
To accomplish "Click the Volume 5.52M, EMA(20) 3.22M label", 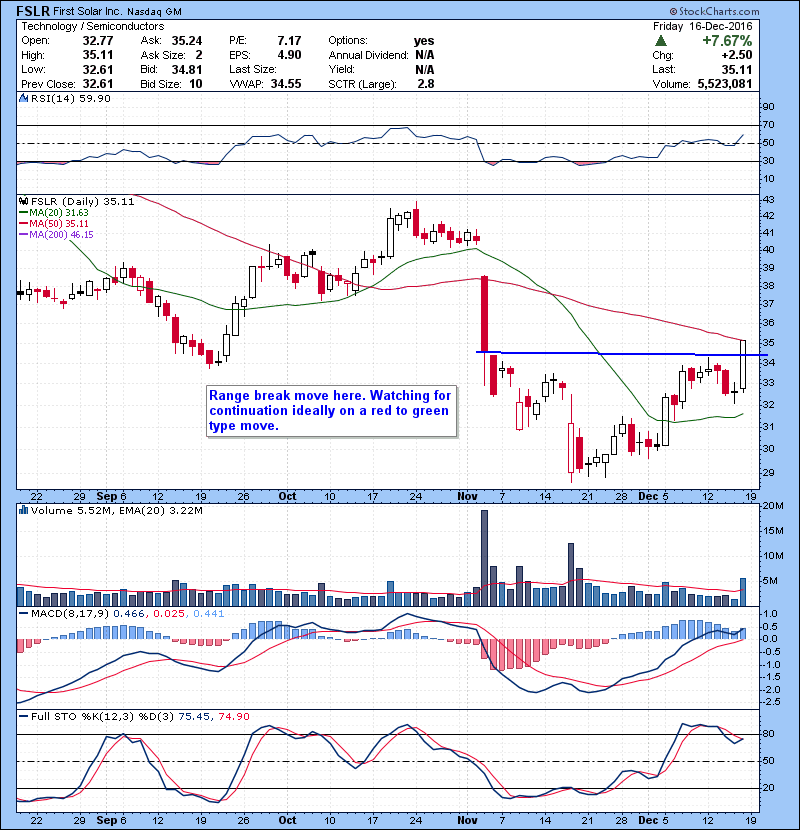I will tap(116, 511).
